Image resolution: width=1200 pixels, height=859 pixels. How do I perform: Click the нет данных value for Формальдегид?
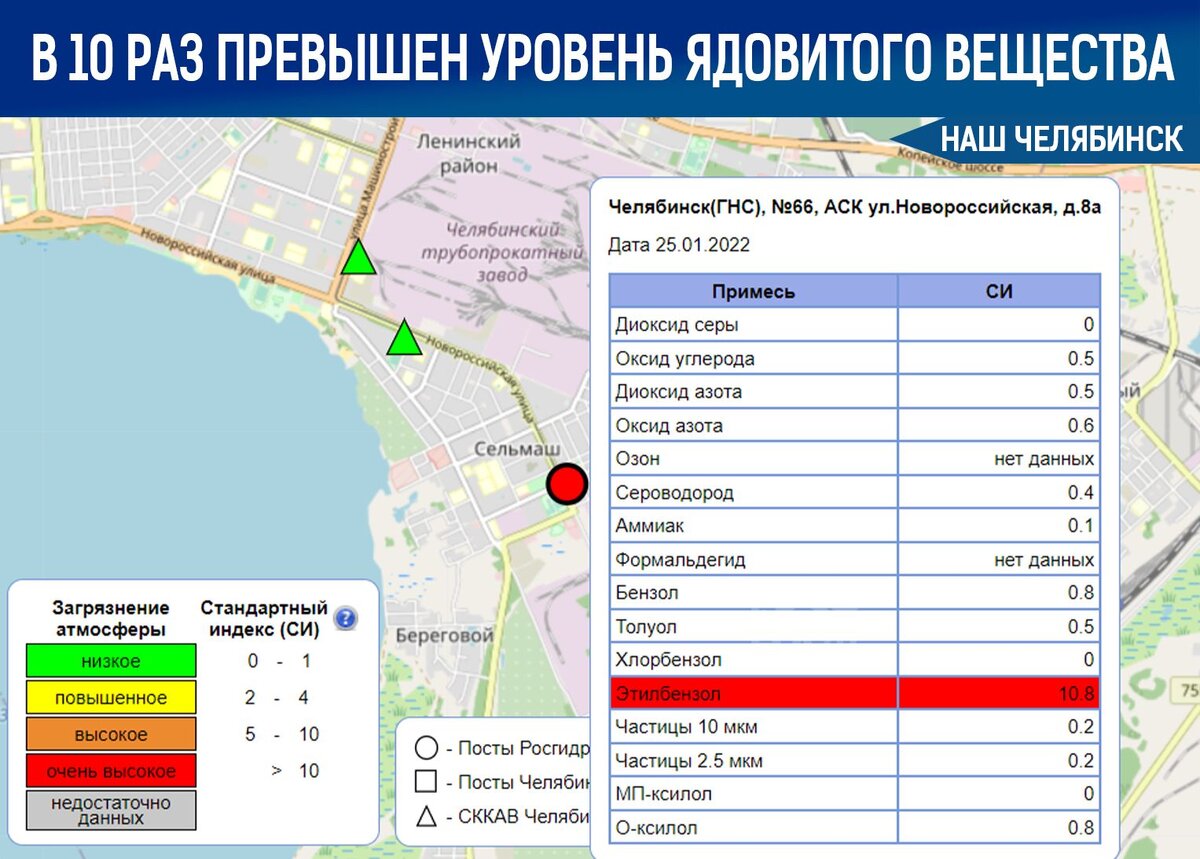tap(1044, 560)
